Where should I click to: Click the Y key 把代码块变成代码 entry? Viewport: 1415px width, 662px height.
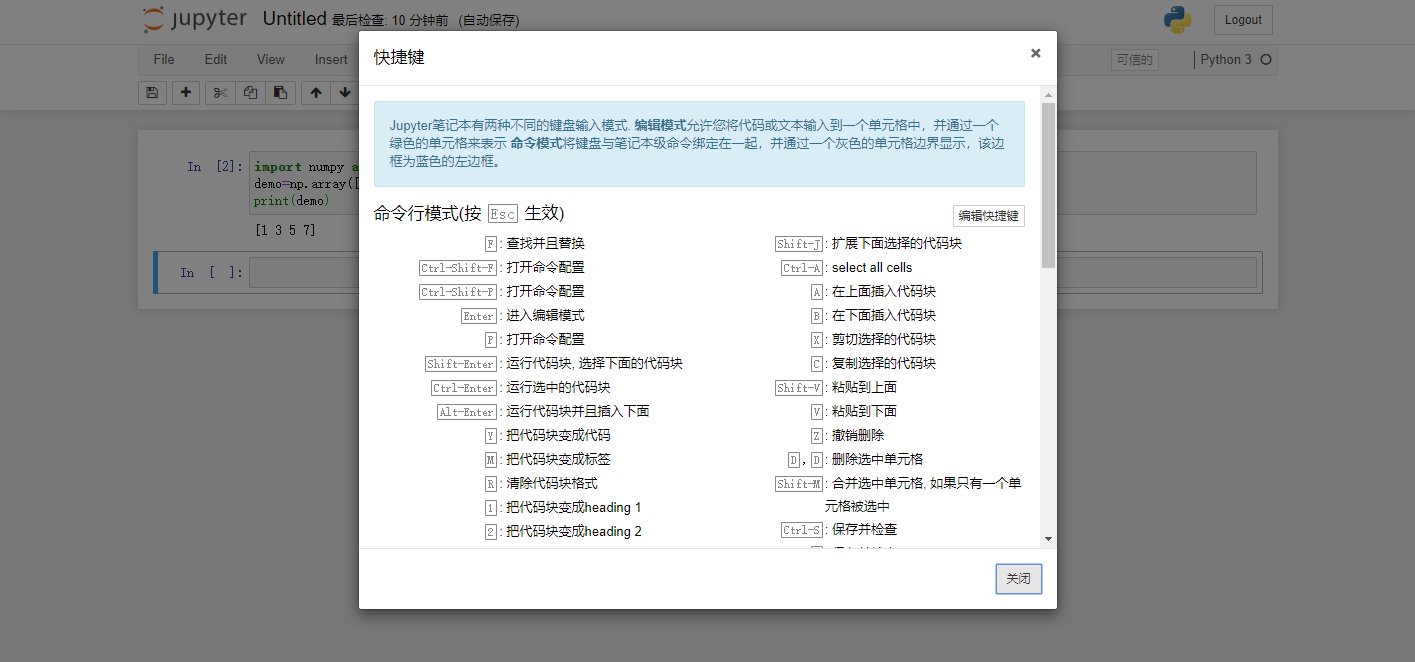547,436
